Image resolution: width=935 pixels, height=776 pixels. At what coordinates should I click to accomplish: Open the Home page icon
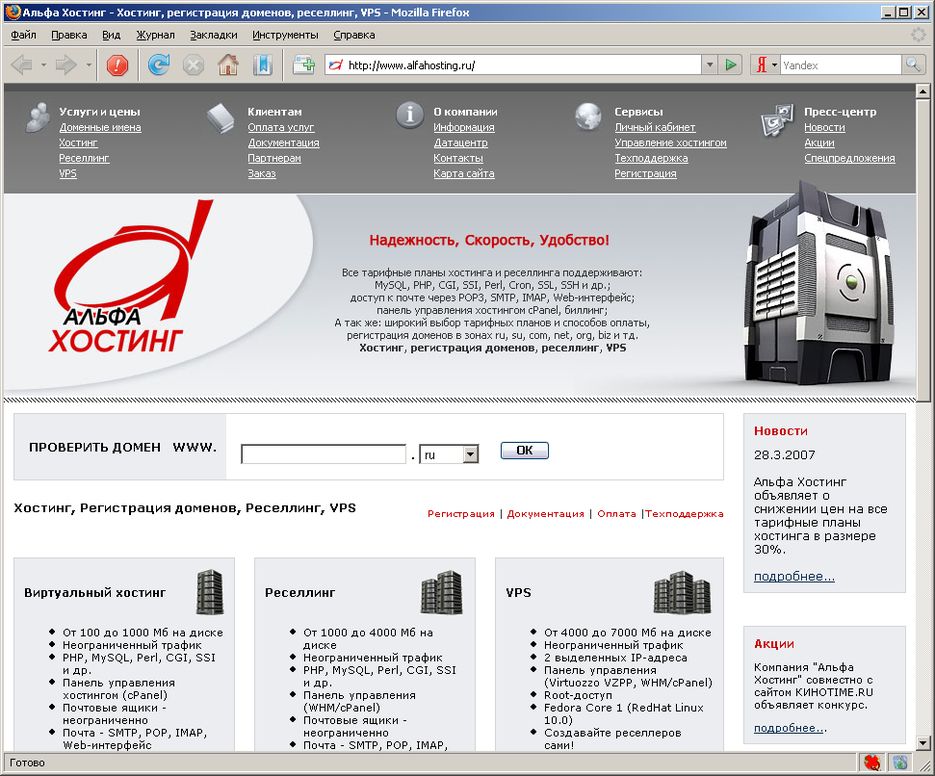point(228,64)
